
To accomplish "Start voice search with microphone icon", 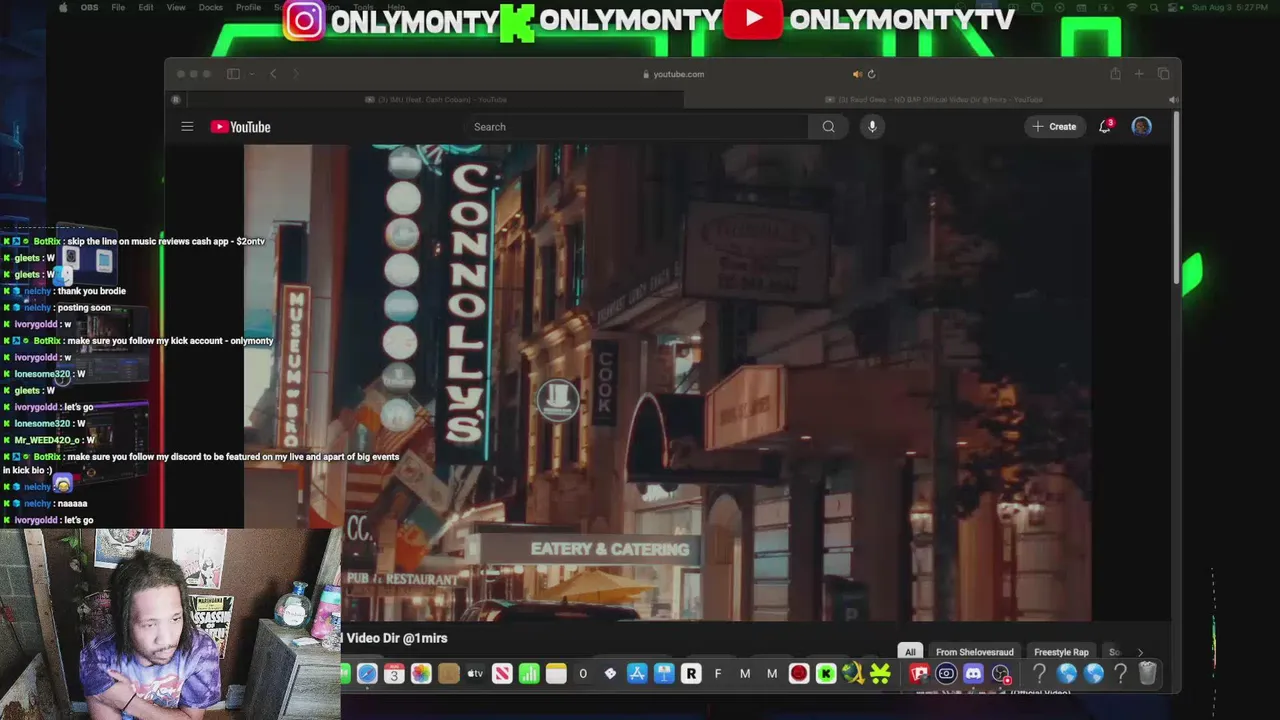I will click(872, 127).
